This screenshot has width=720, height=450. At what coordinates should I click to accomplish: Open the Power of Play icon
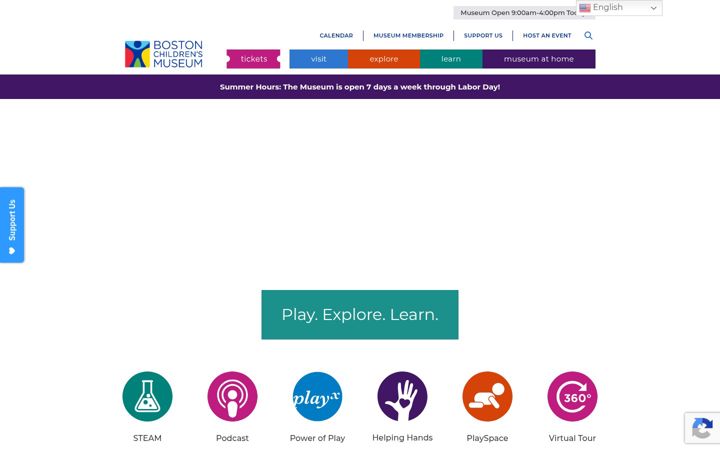(317, 396)
